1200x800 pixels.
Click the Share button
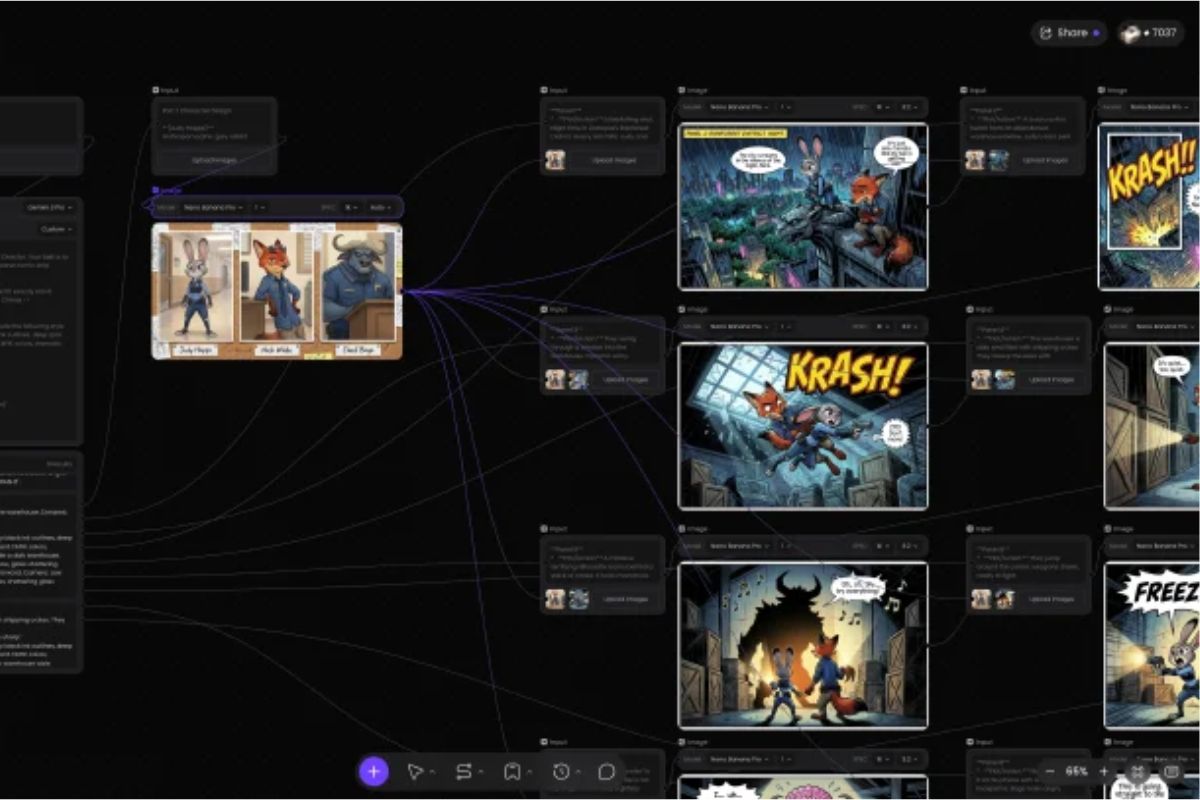(1069, 33)
